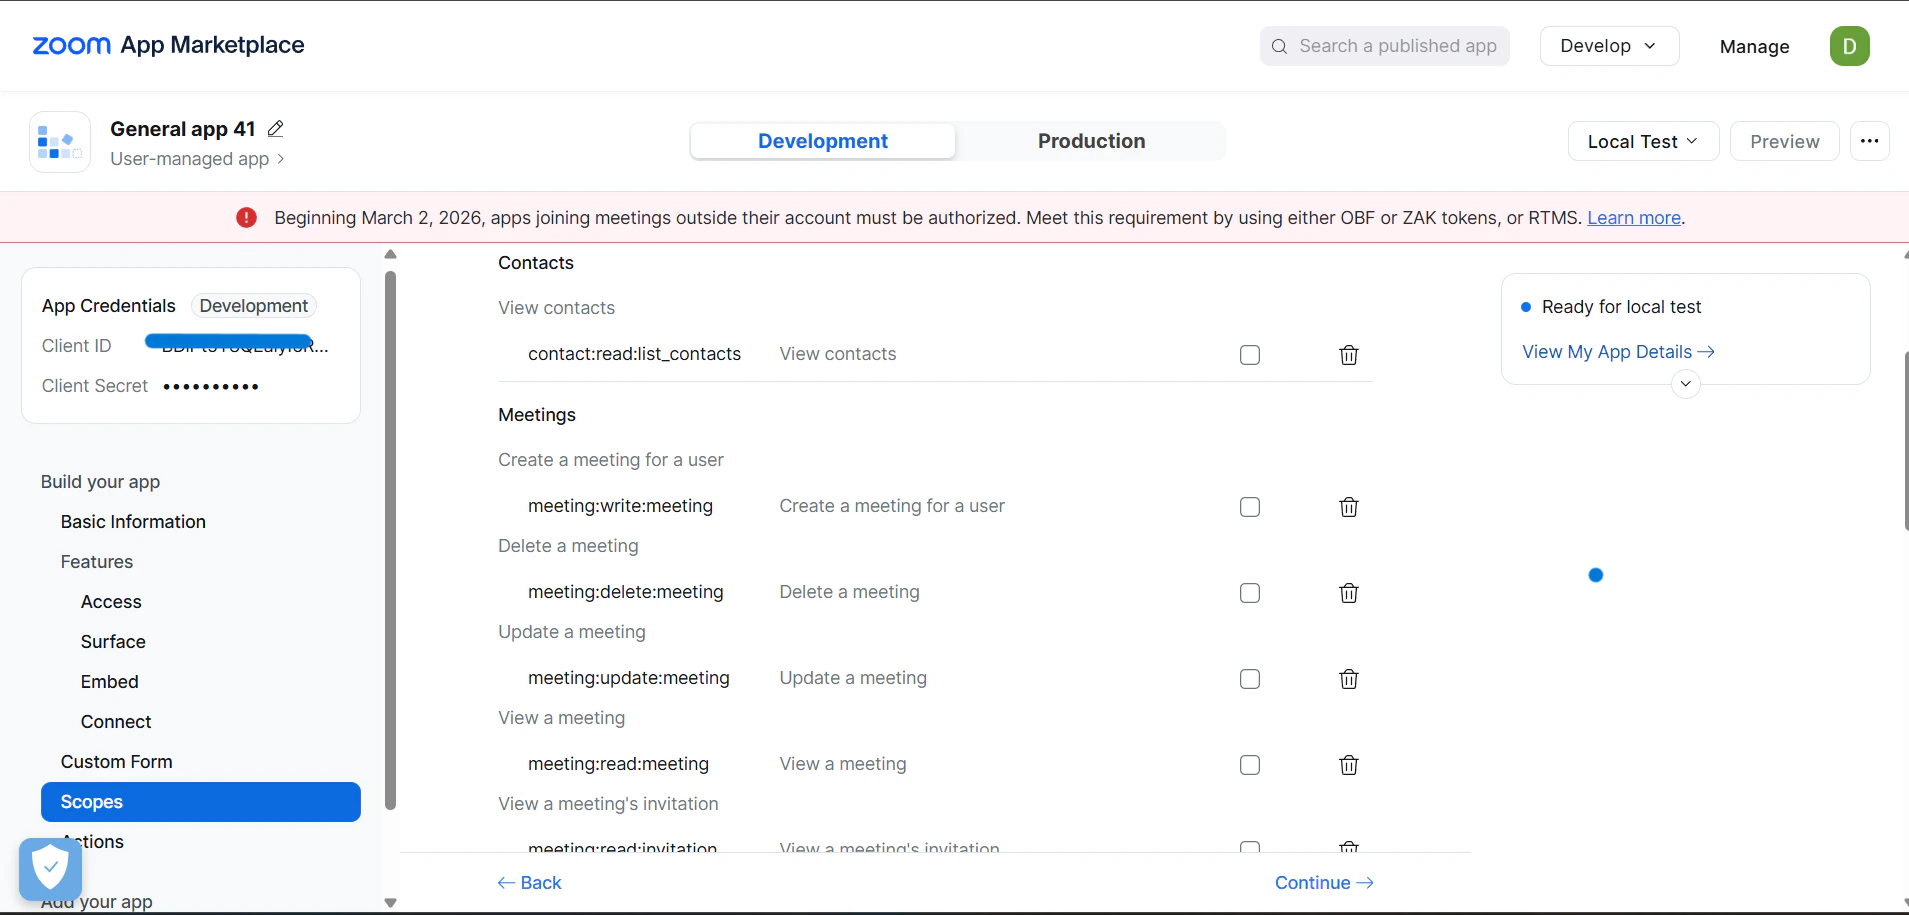The width and height of the screenshot is (1909, 915).
Task: Click the Build your app heading
Action: pyautogui.click(x=100, y=482)
